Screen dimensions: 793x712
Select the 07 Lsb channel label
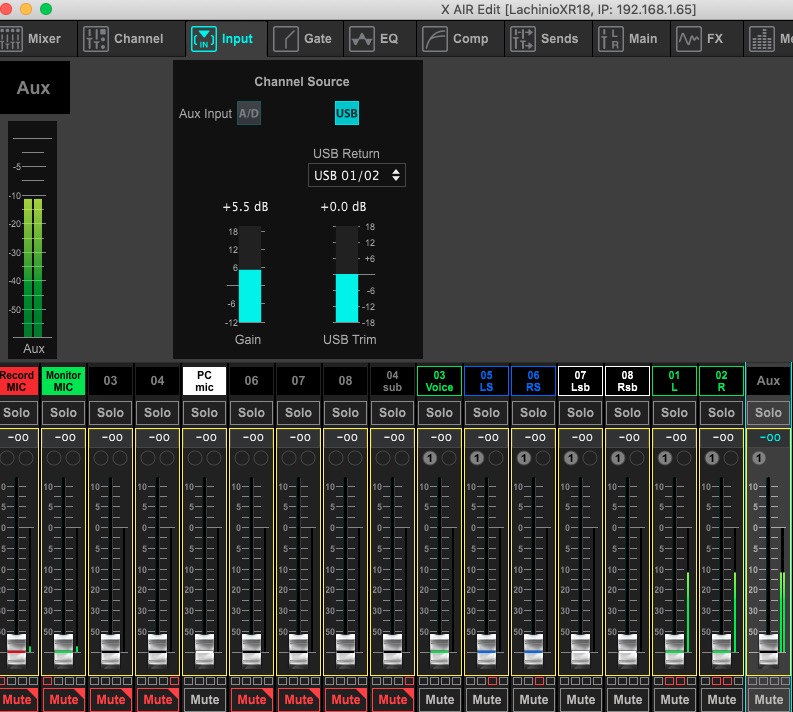pos(580,381)
